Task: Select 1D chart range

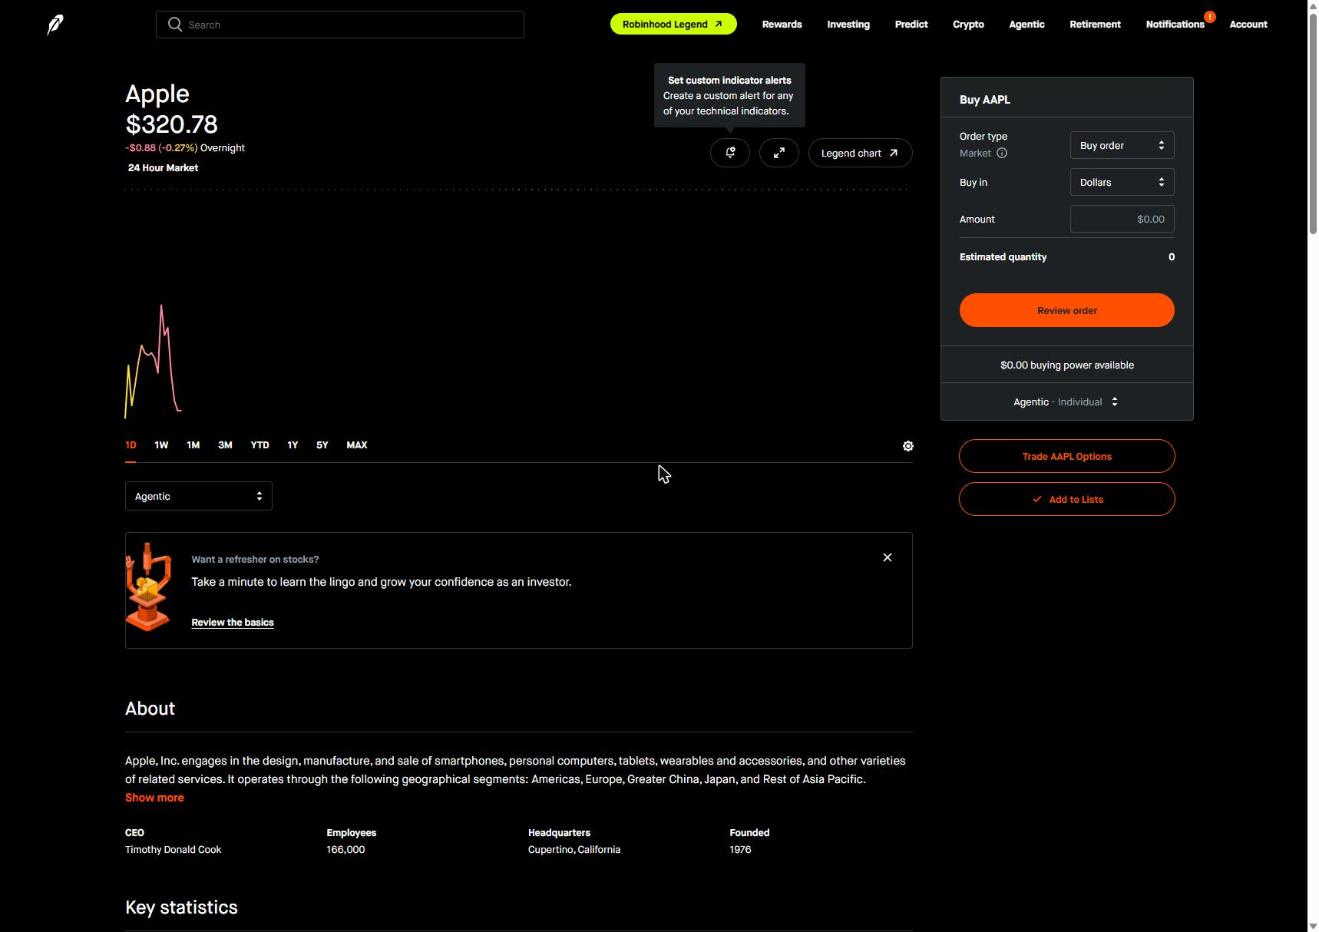Action: pyautogui.click(x=131, y=445)
